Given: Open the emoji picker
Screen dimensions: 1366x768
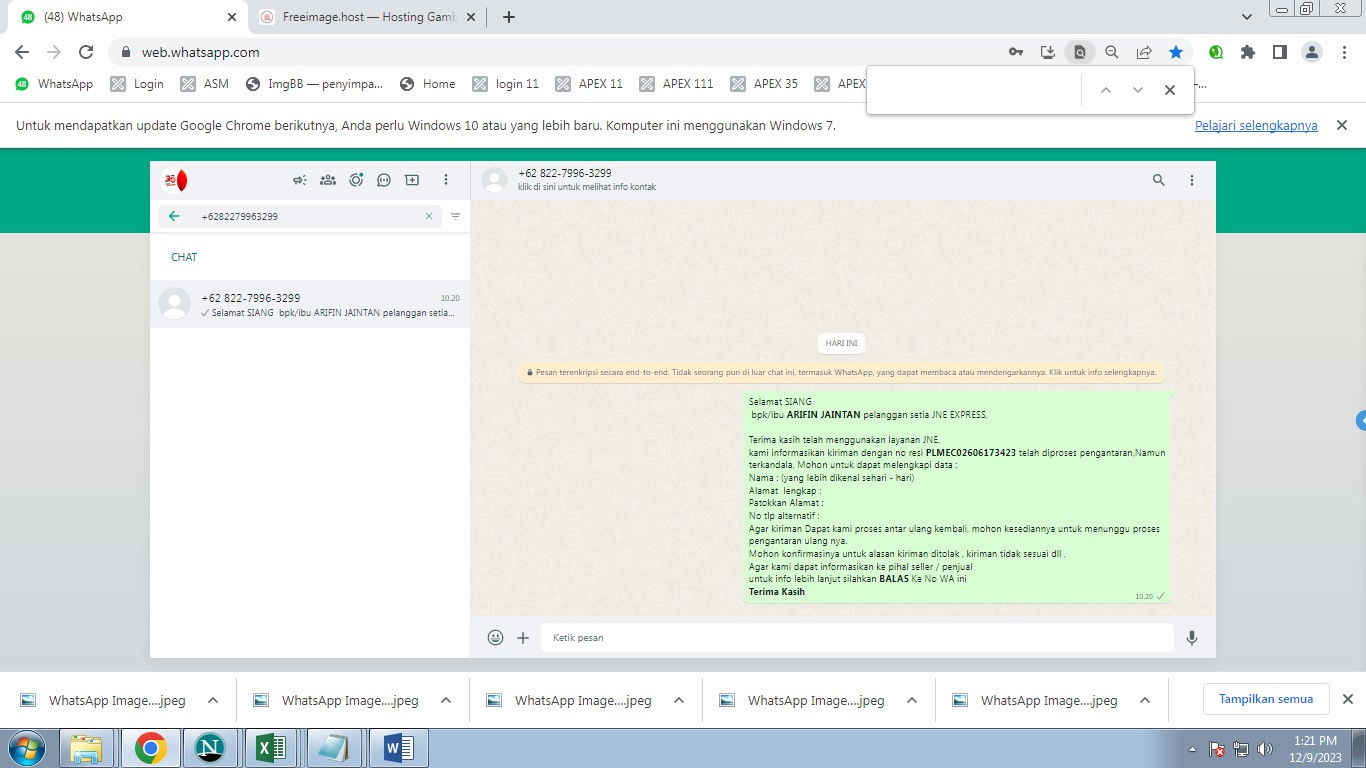Looking at the screenshot, I should click(x=495, y=637).
